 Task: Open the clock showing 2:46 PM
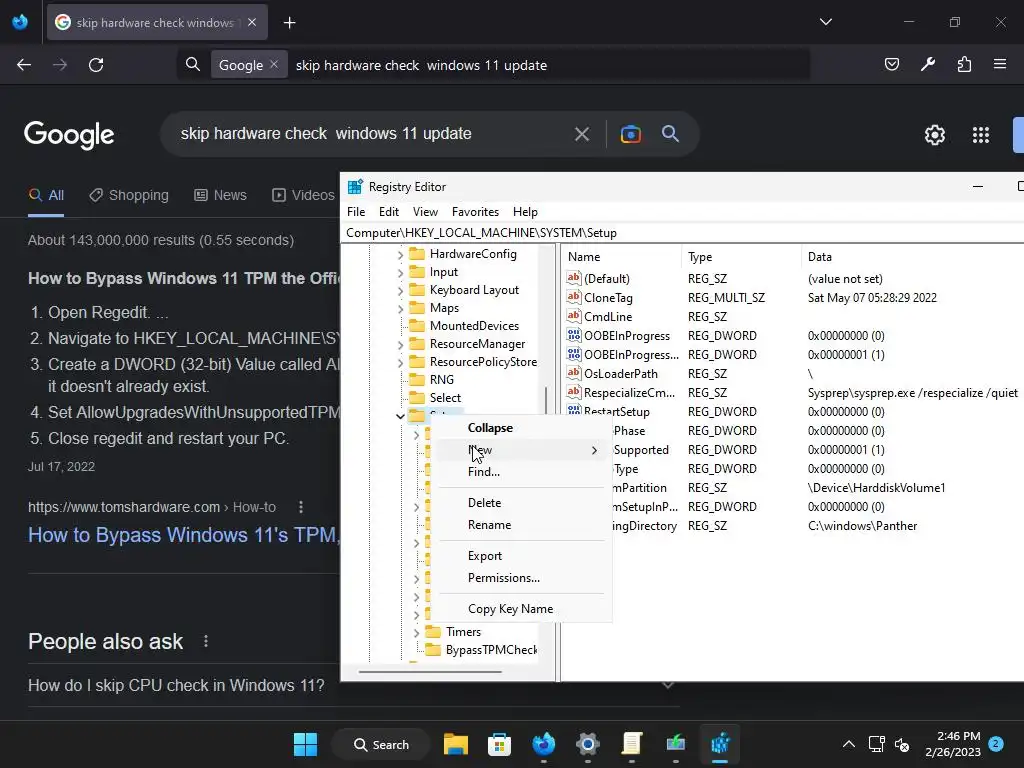[x=953, y=744]
